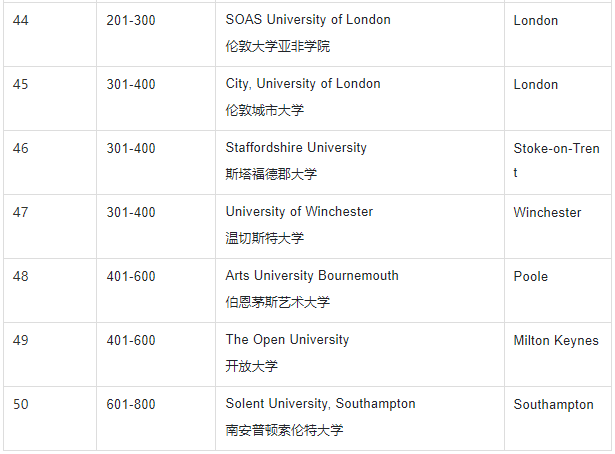Select the Chinese name 开放大学
Screen dimensions: 615x454
pos(252,367)
